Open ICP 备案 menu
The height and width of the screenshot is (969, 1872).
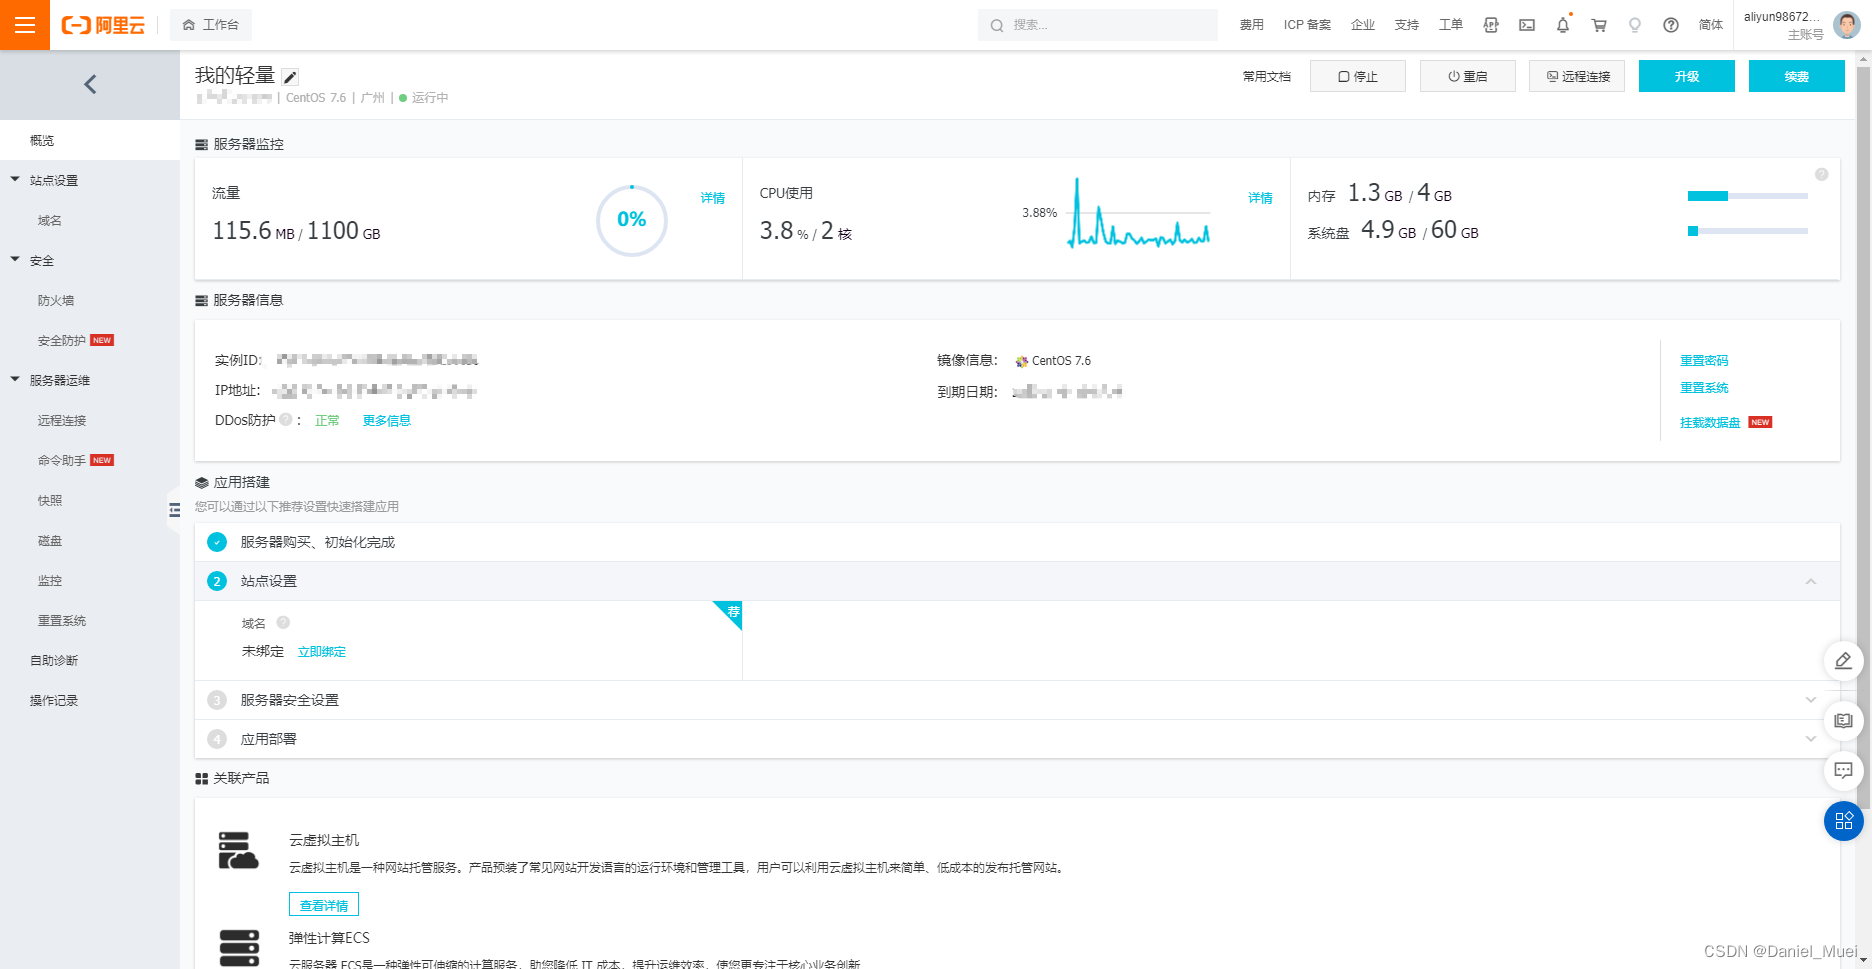pyautogui.click(x=1307, y=25)
